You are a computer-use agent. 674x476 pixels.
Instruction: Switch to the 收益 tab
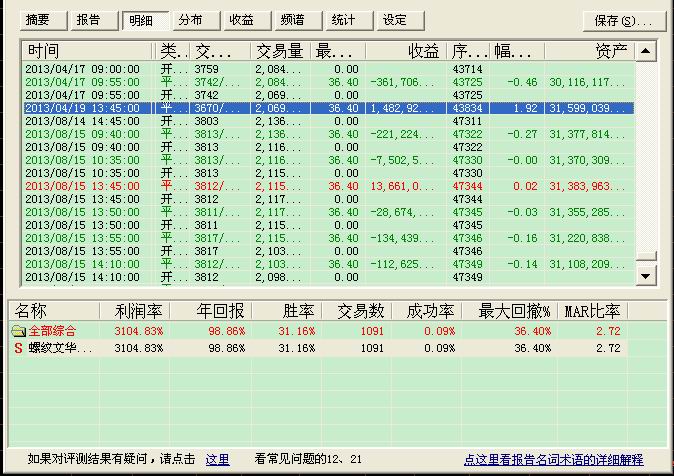point(247,20)
